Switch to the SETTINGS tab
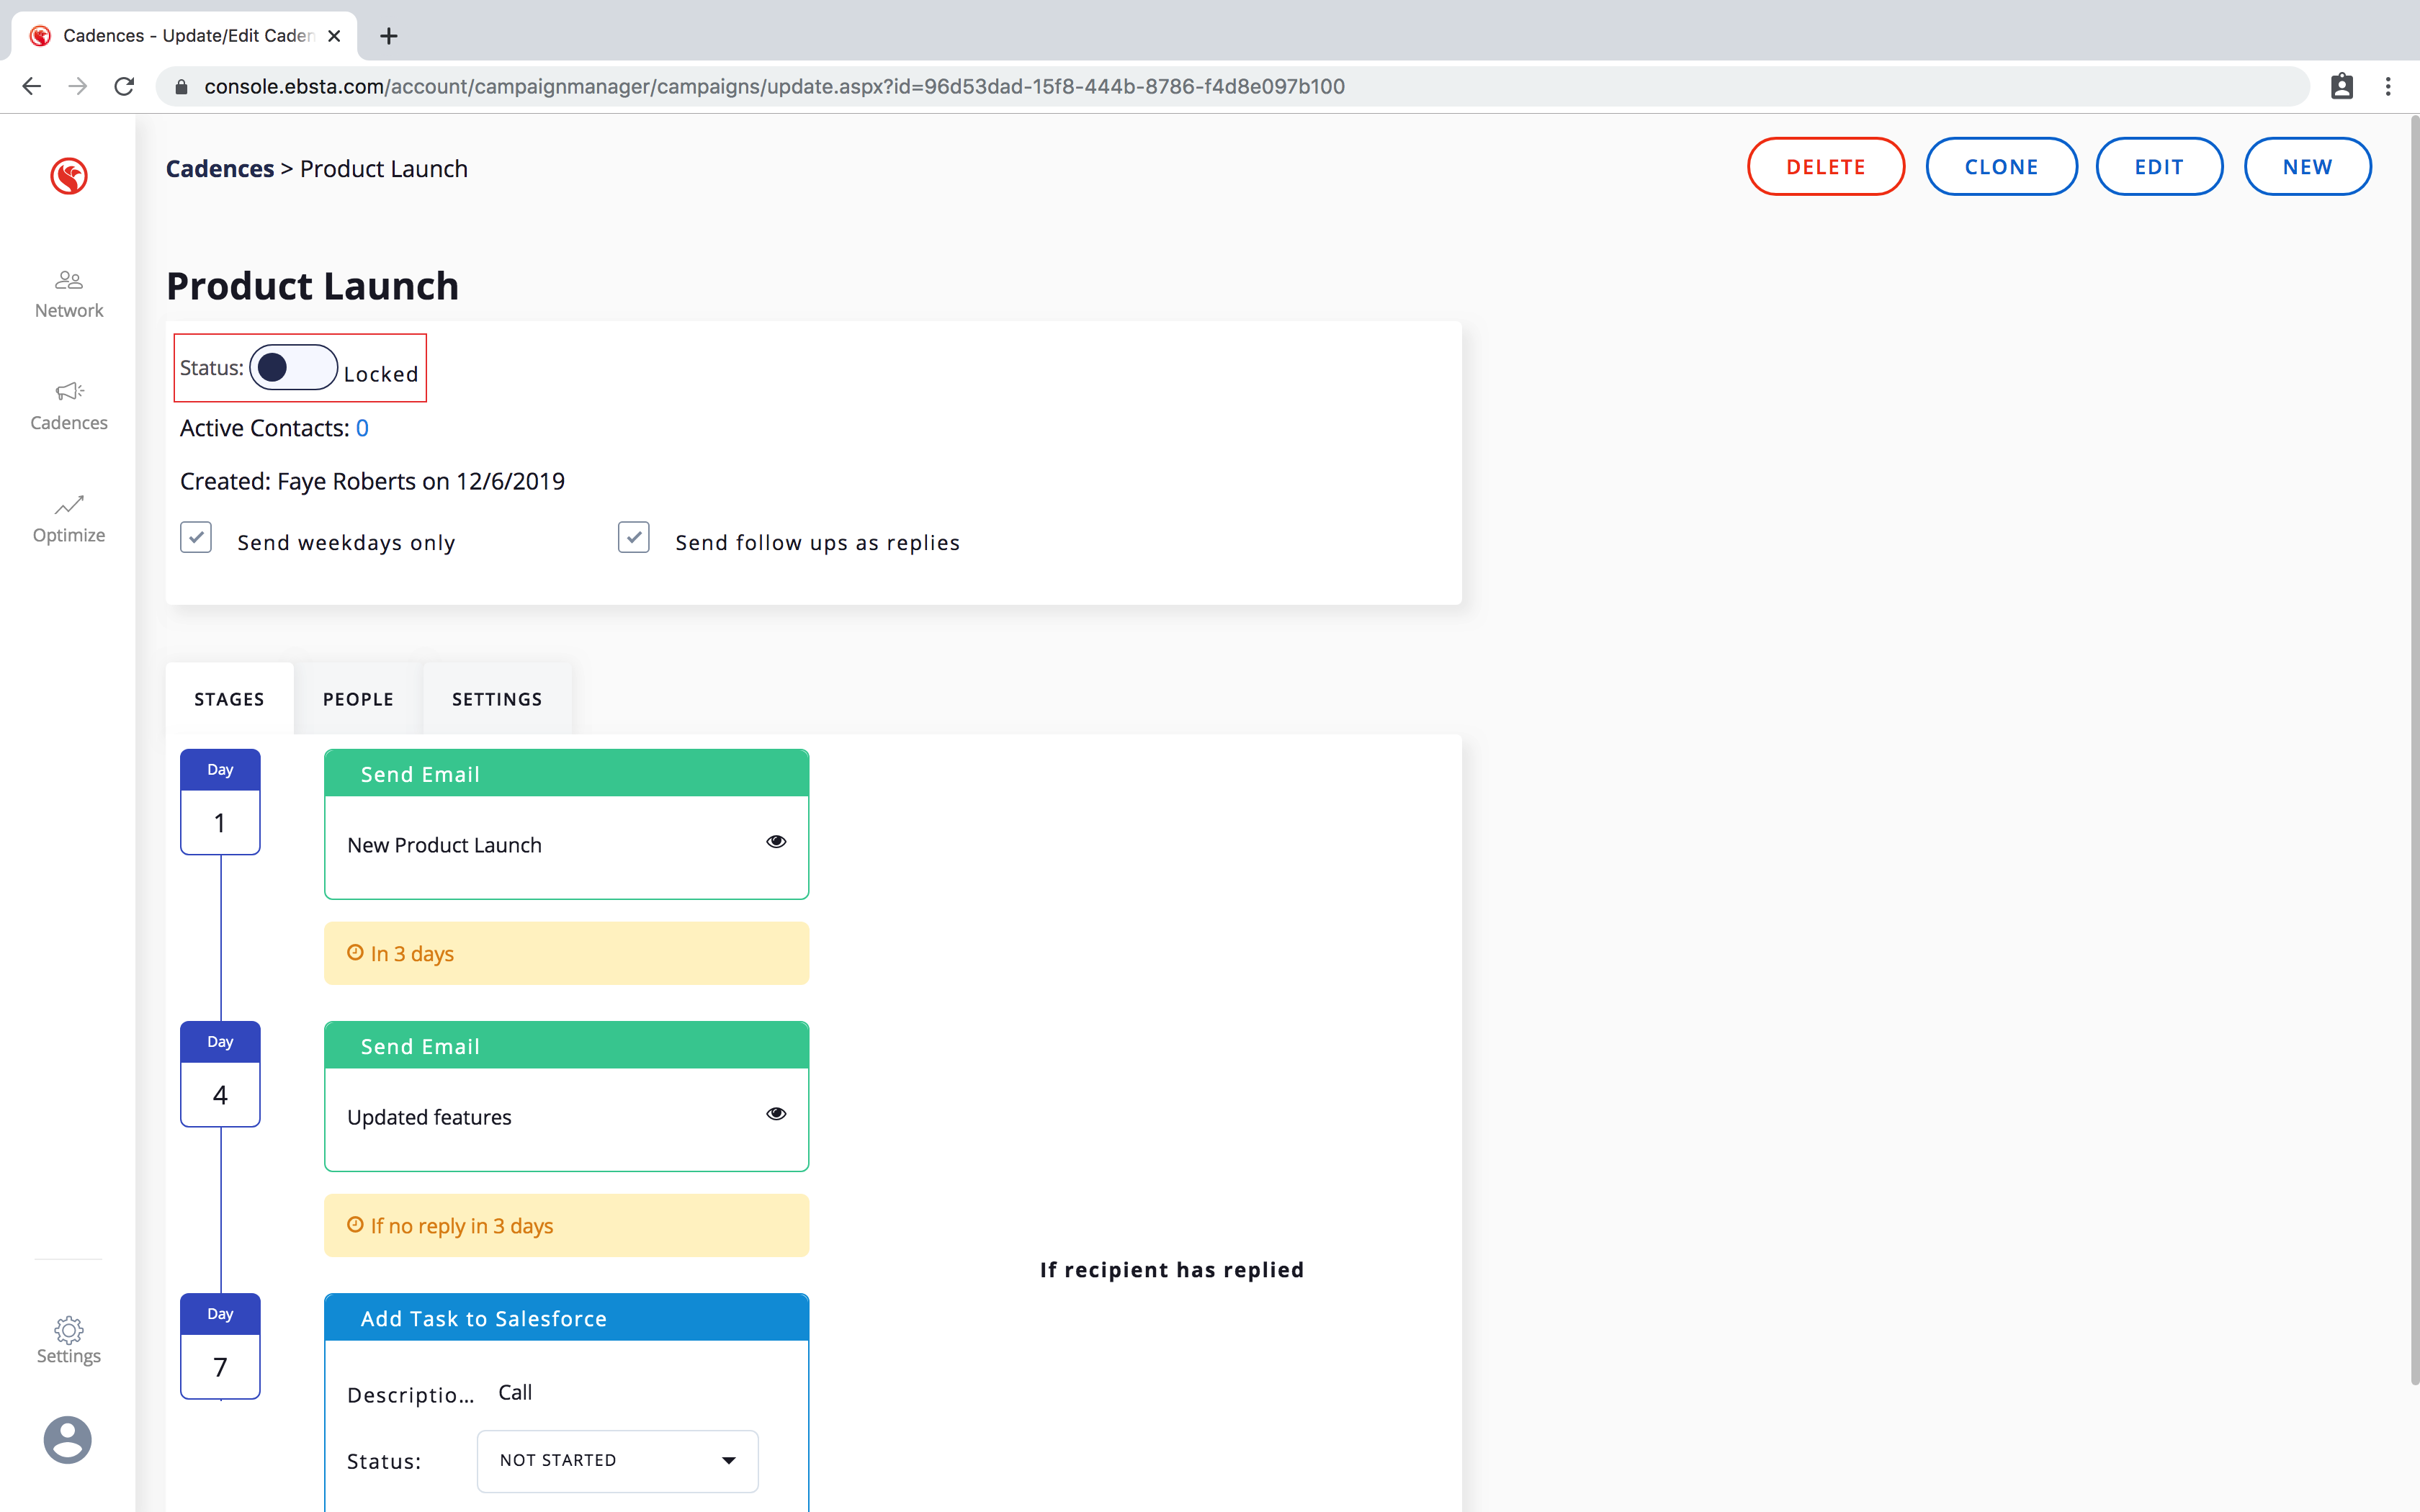The height and width of the screenshot is (1512, 2420). pos(497,699)
